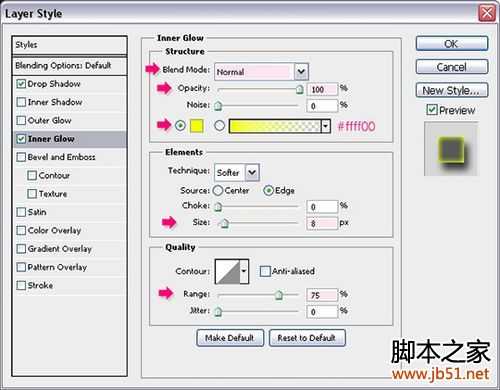Click the OK button
This screenshot has width=500, height=390.
pos(452,44)
